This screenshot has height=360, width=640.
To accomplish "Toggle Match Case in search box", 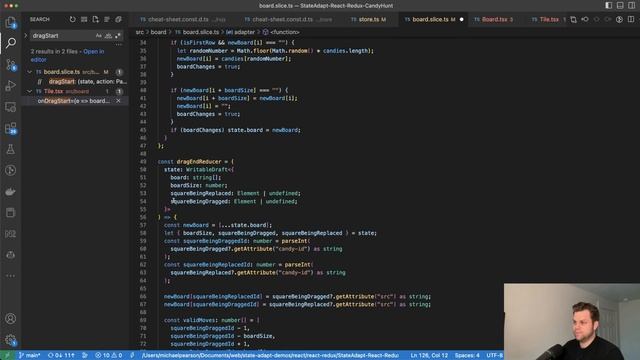I will tap(98, 36).
